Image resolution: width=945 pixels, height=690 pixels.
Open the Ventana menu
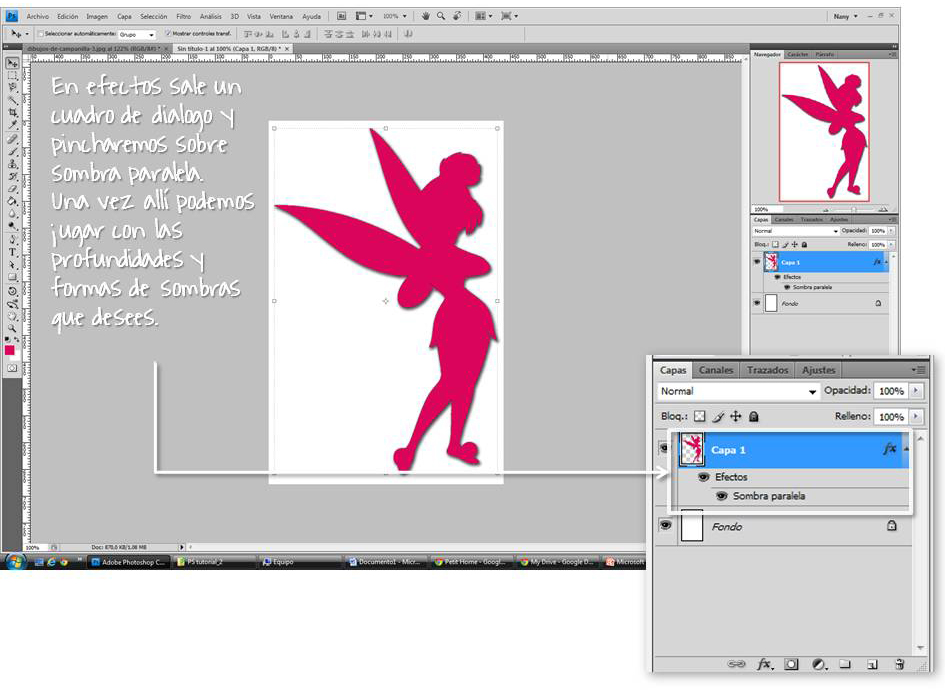281,16
